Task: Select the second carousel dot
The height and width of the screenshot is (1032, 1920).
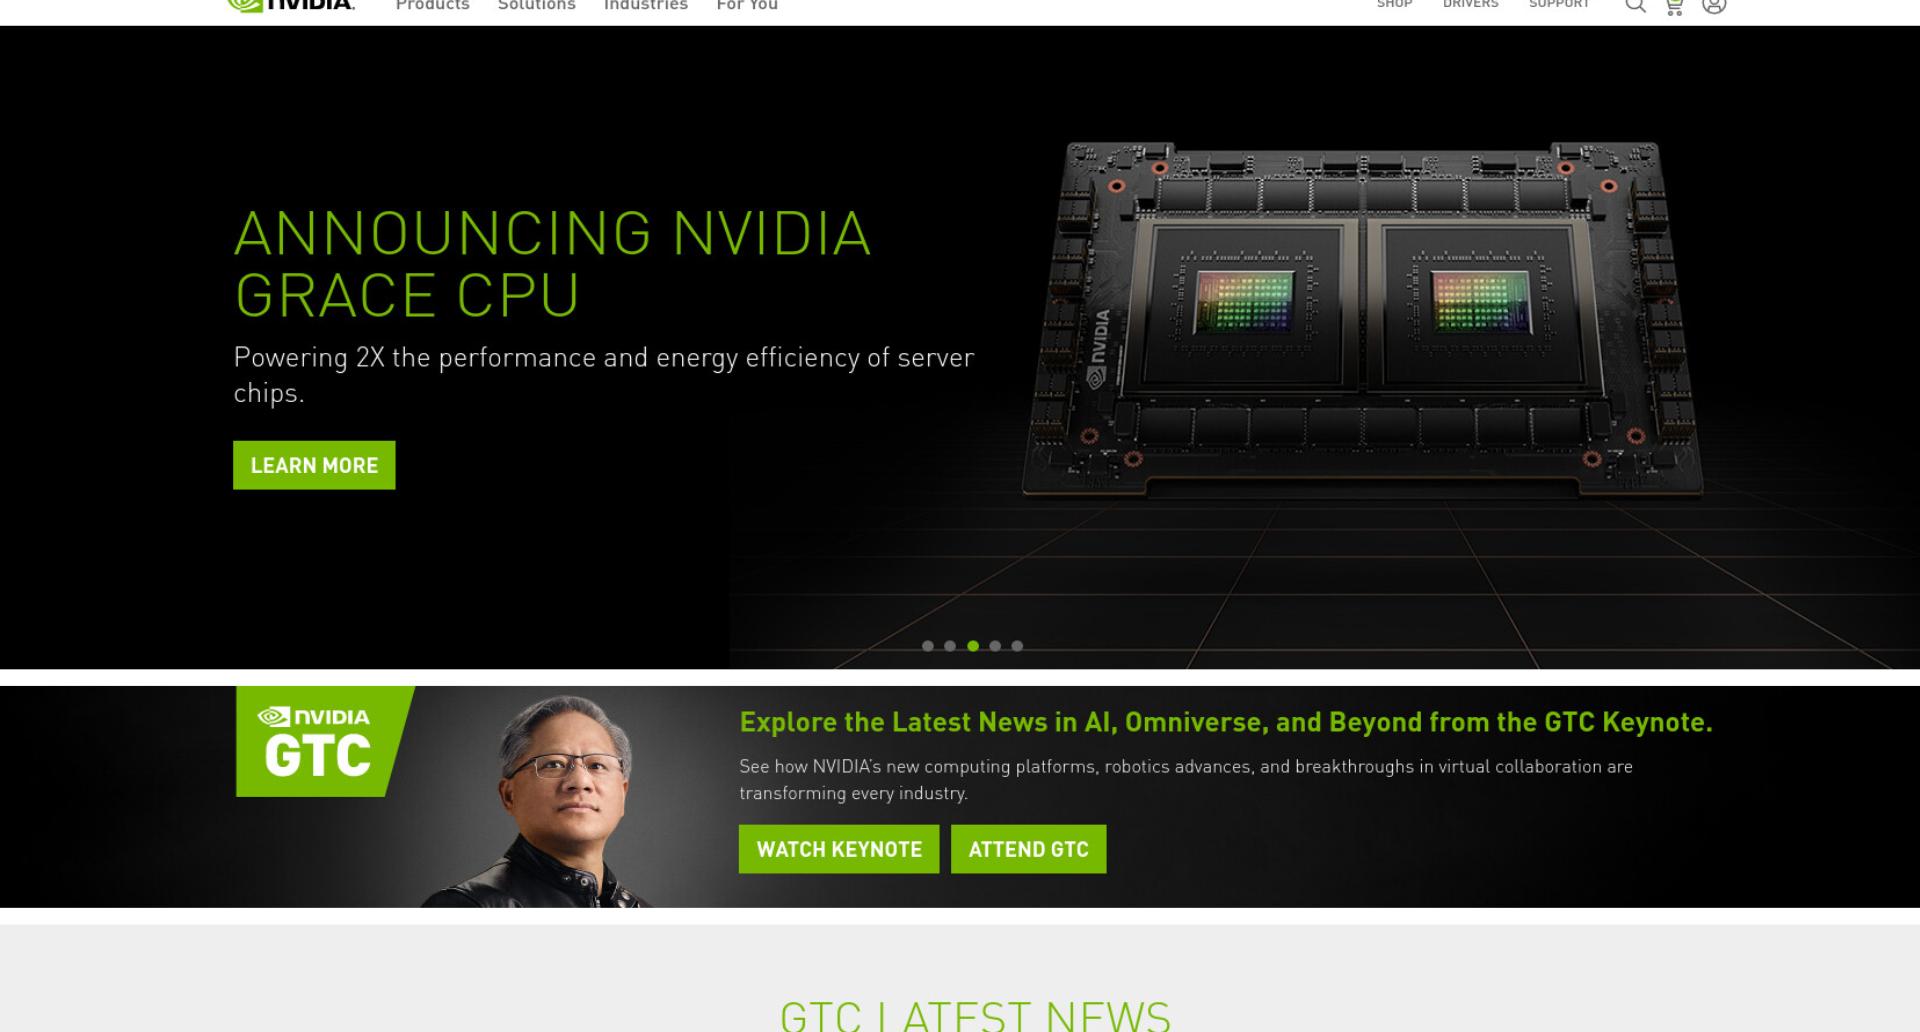Action: pyautogui.click(x=950, y=646)
